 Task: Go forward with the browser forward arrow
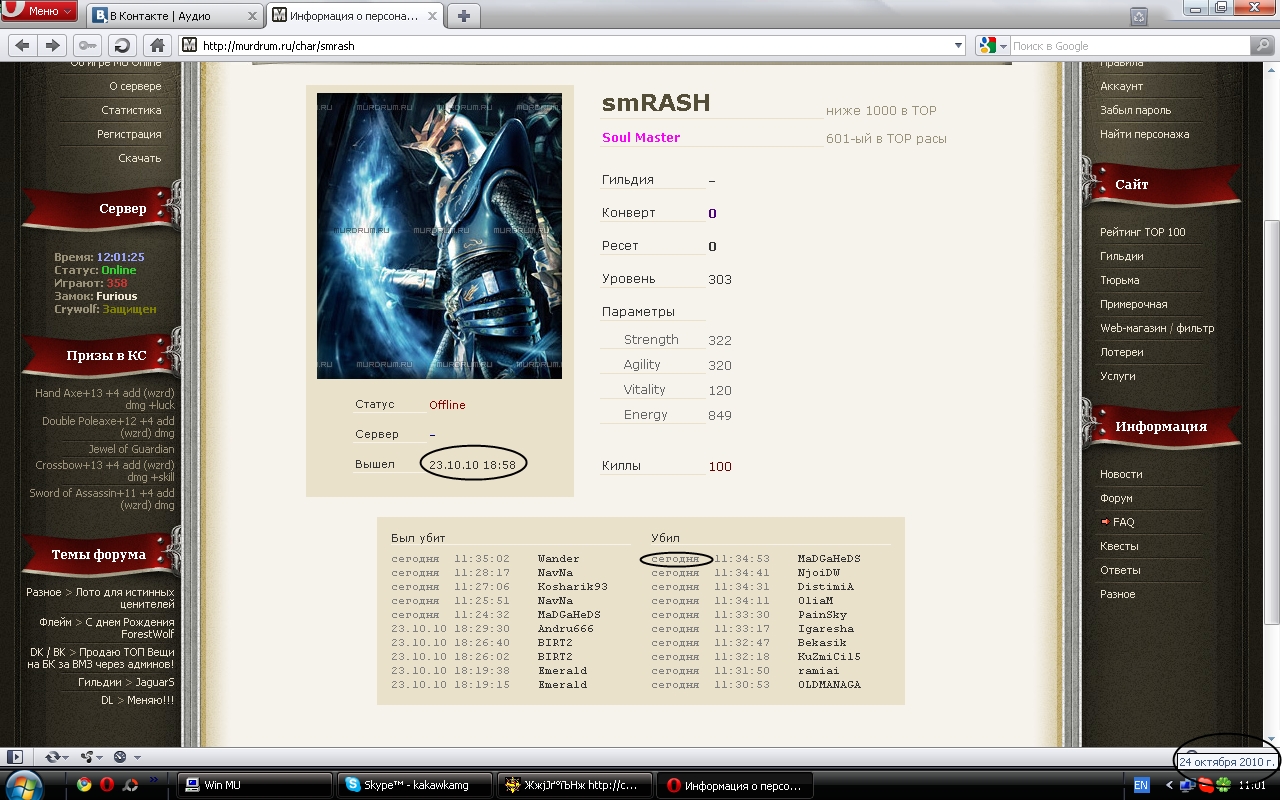tap(53, 45)
